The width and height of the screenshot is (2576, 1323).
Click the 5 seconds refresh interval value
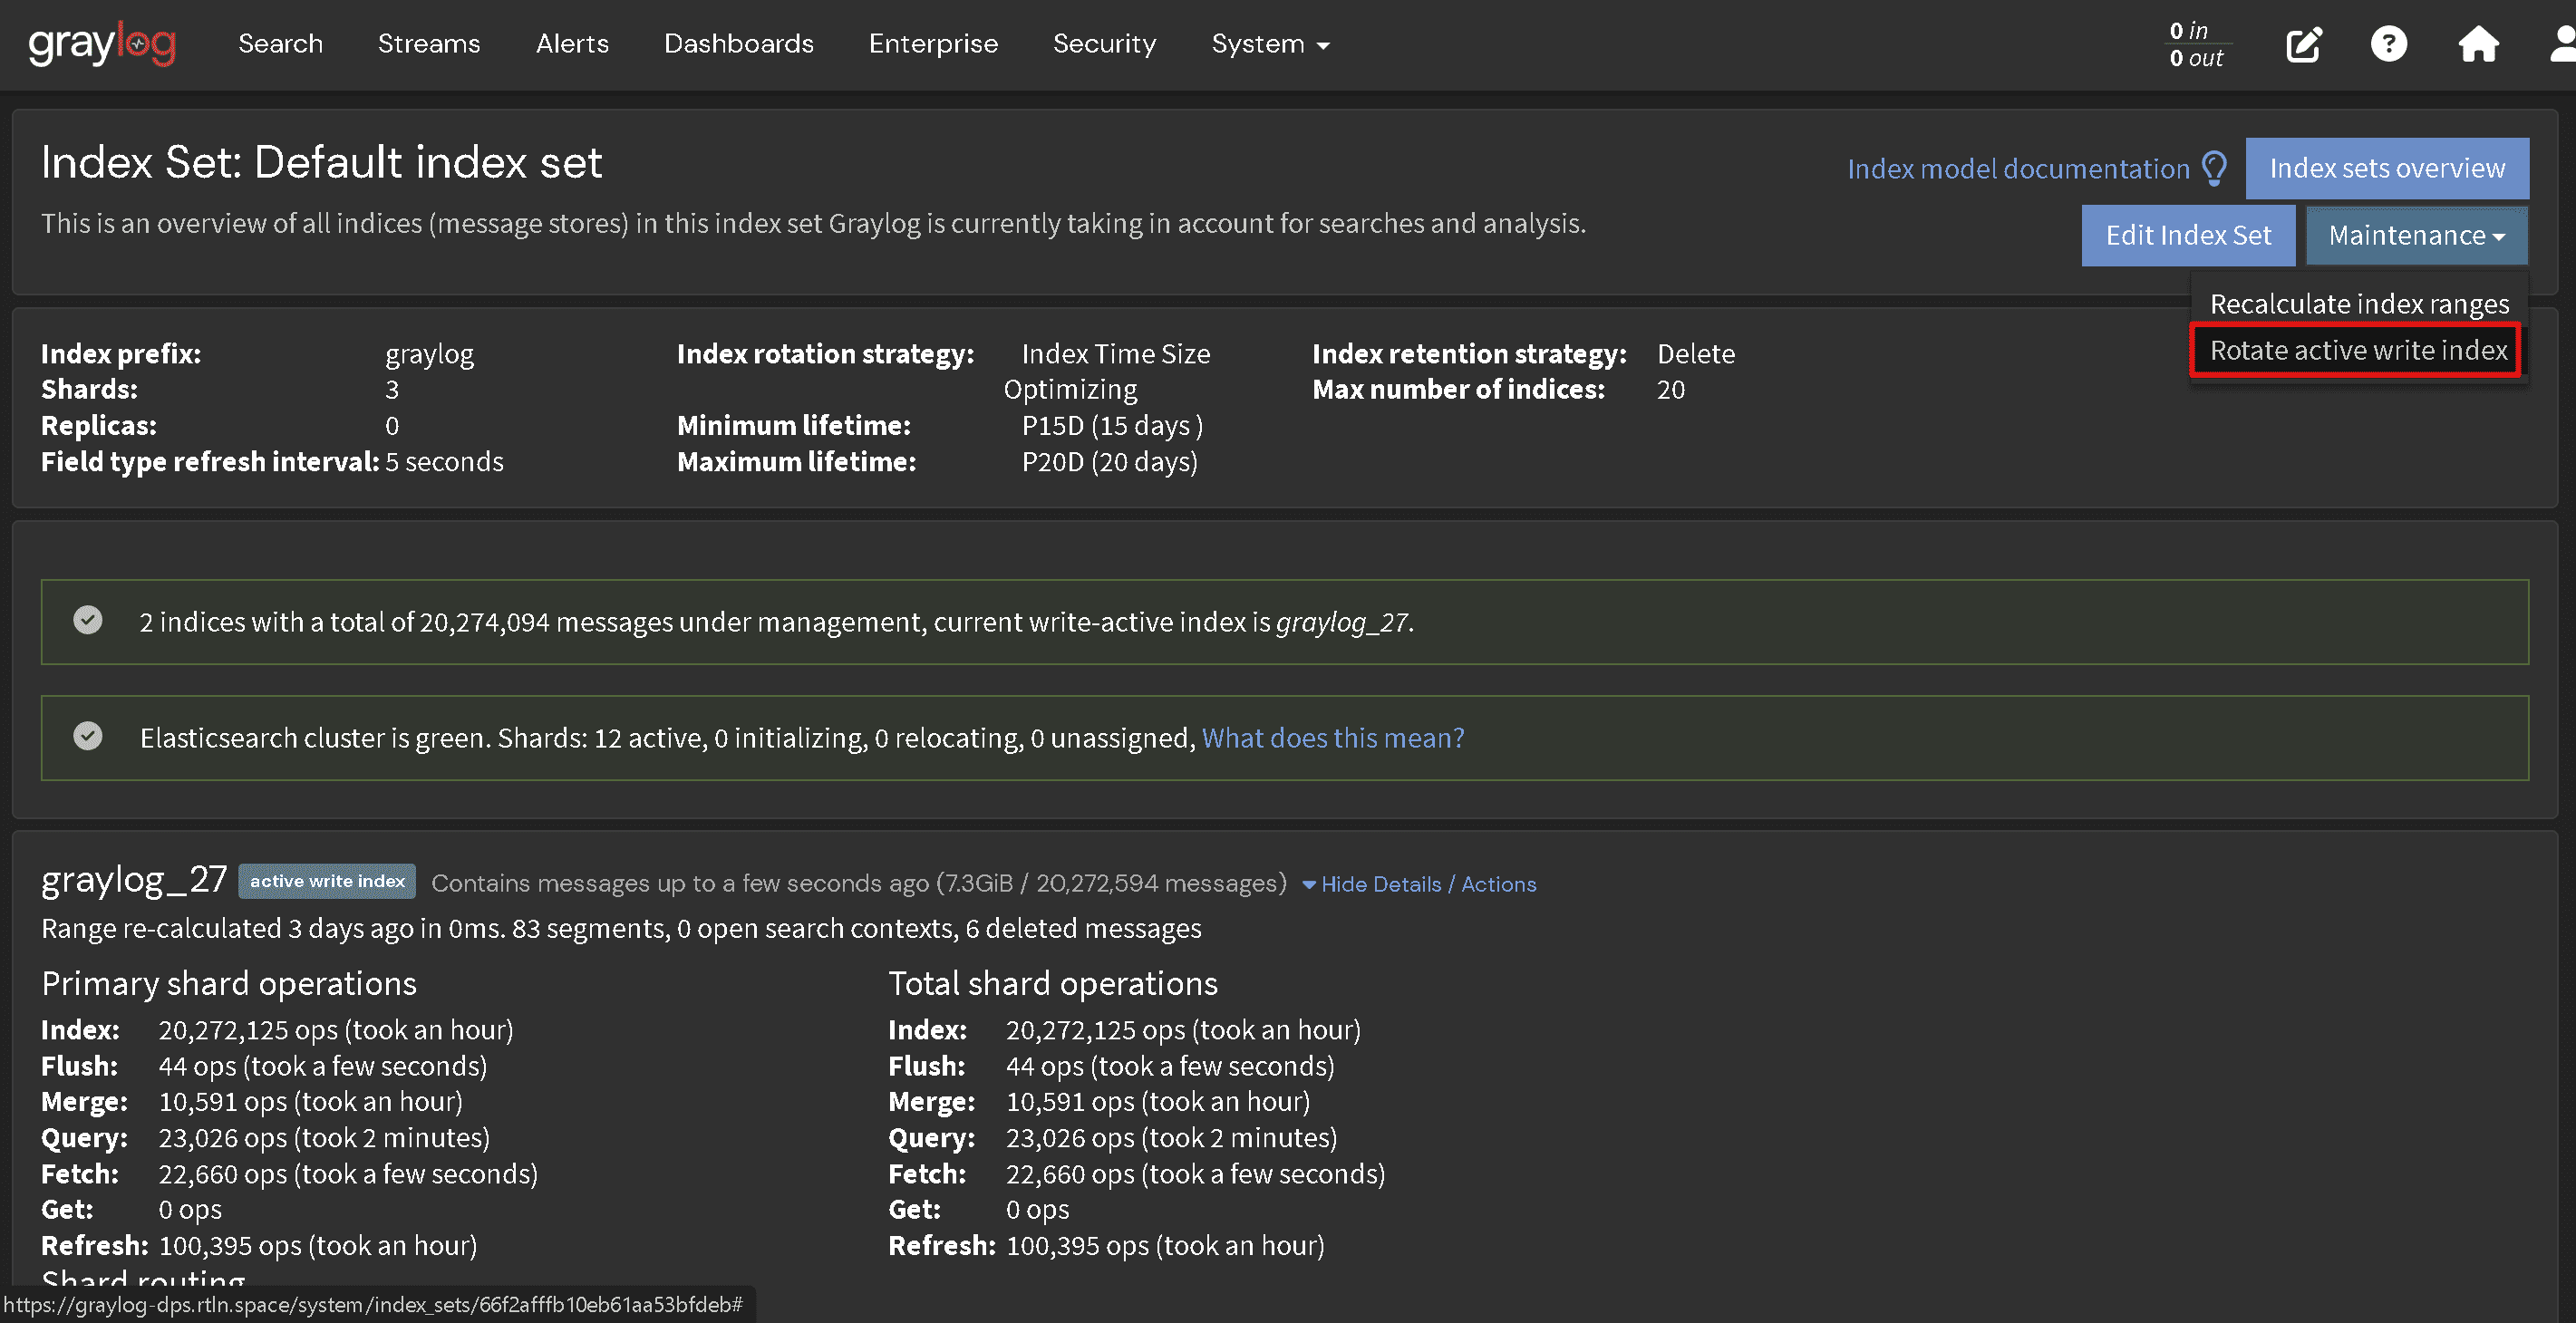[444, 461]
